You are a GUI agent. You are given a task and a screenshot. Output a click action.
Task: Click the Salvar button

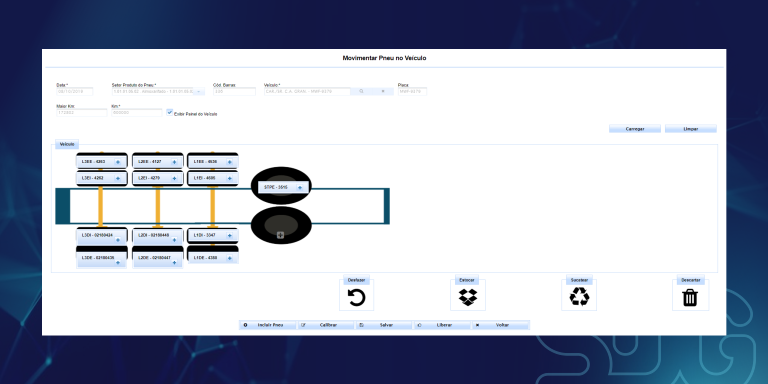pos(384,325)
